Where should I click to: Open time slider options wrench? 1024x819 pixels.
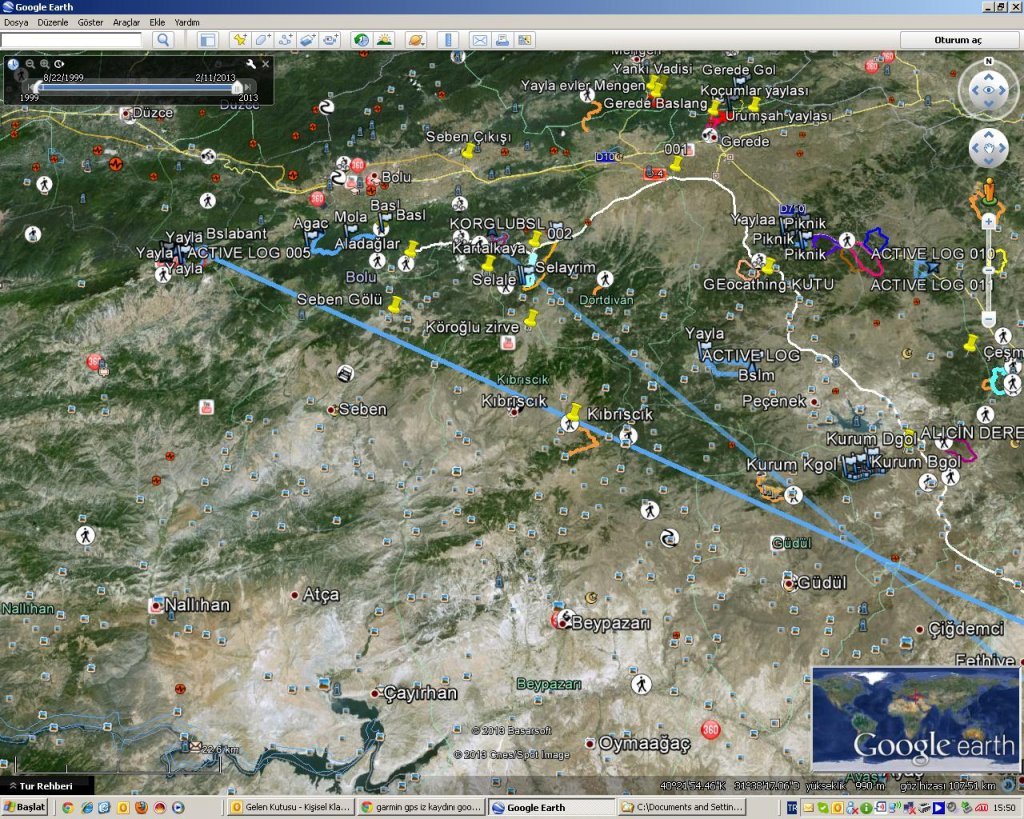[x=251, y=64]
